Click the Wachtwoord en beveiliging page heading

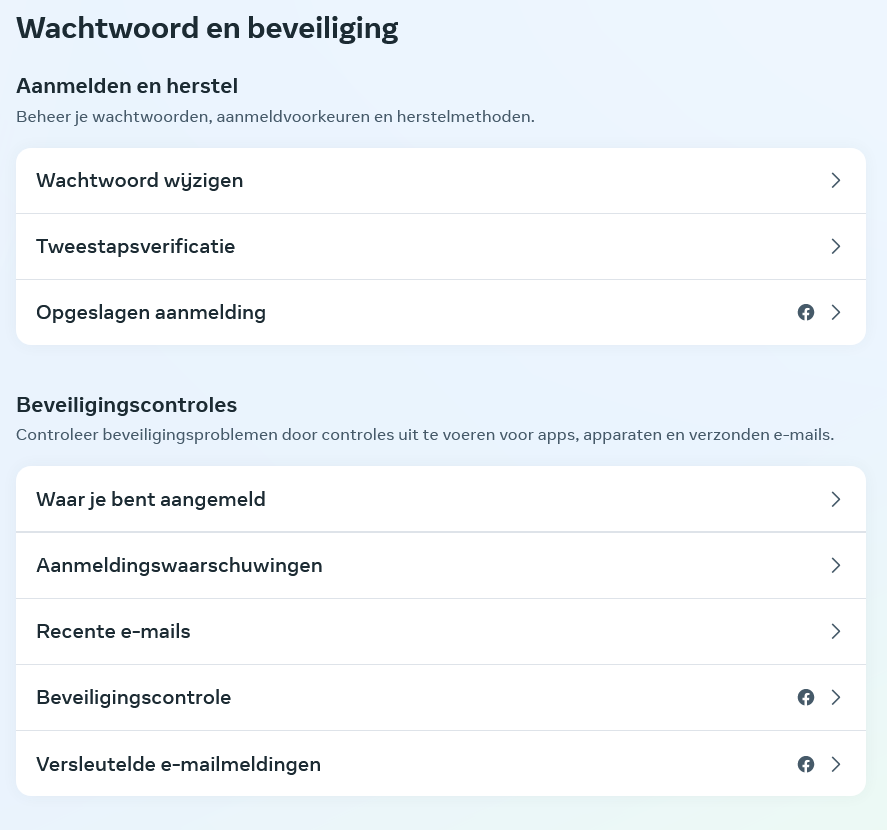point(207,29)
